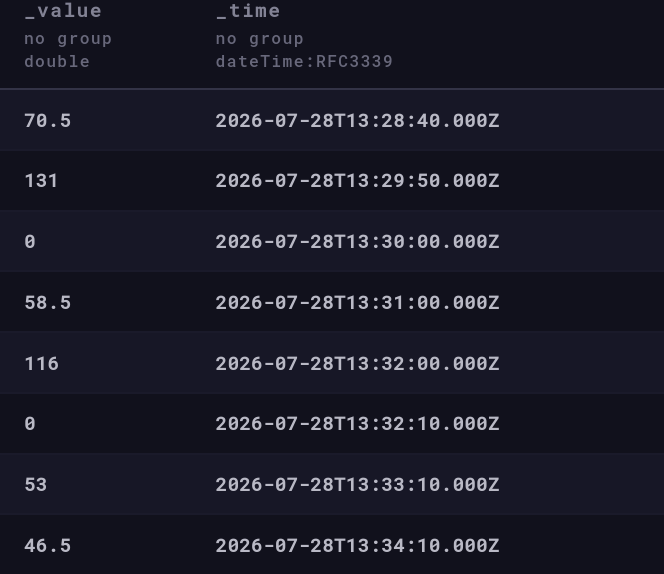Click timestamp 2026-07-28T13:28:40.000Z
This screenshot has height=574, width=664.
pos(357,121)
